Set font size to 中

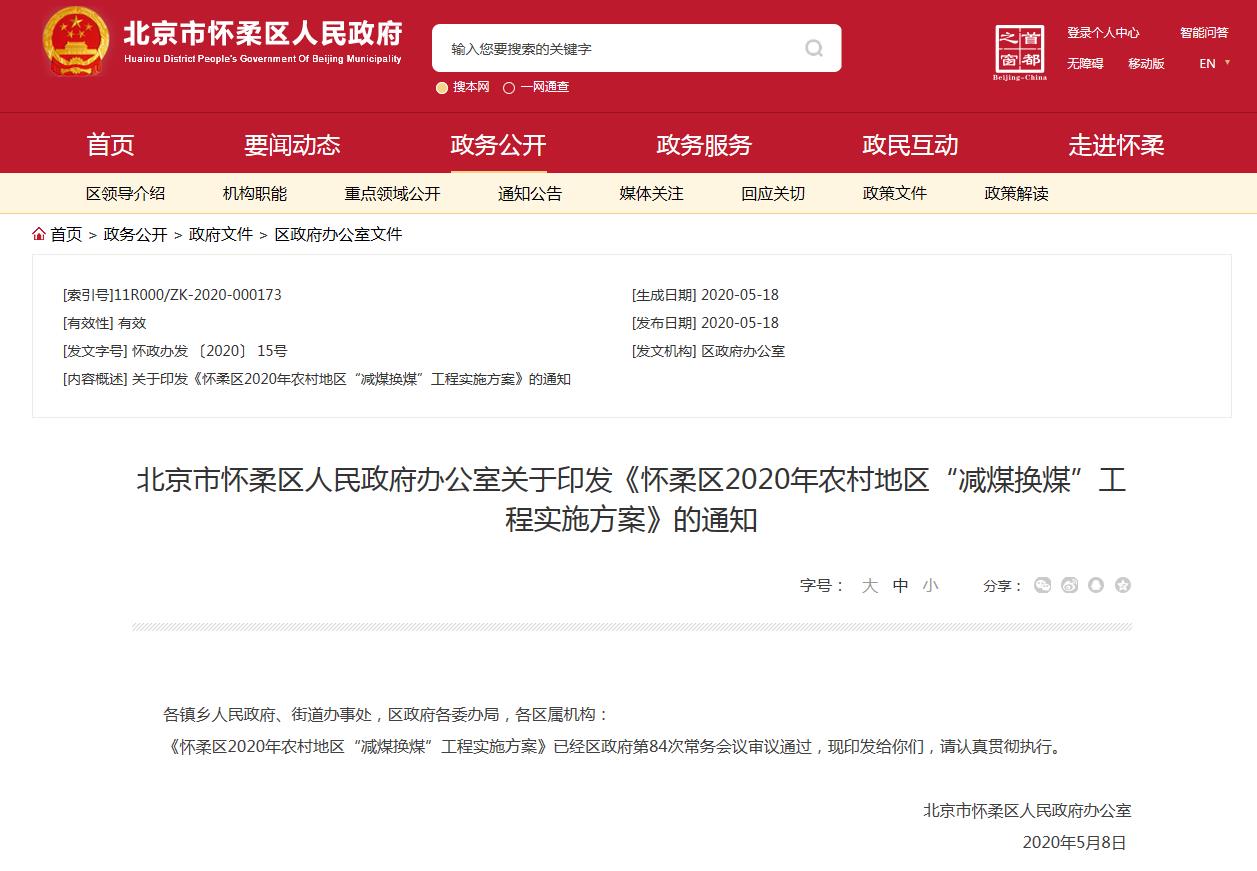coord(901,586)
